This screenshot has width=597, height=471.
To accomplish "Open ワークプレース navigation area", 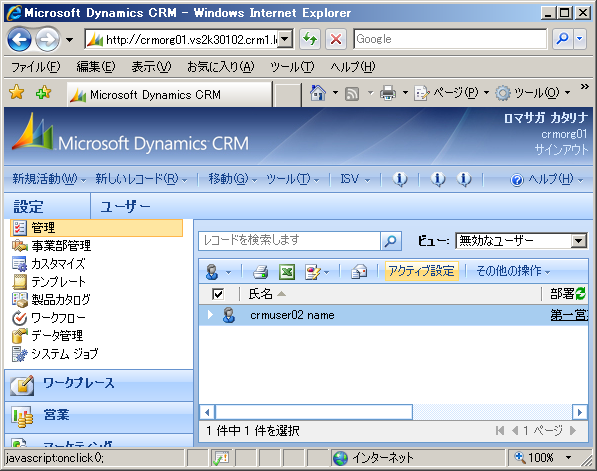I will [99, 385].
